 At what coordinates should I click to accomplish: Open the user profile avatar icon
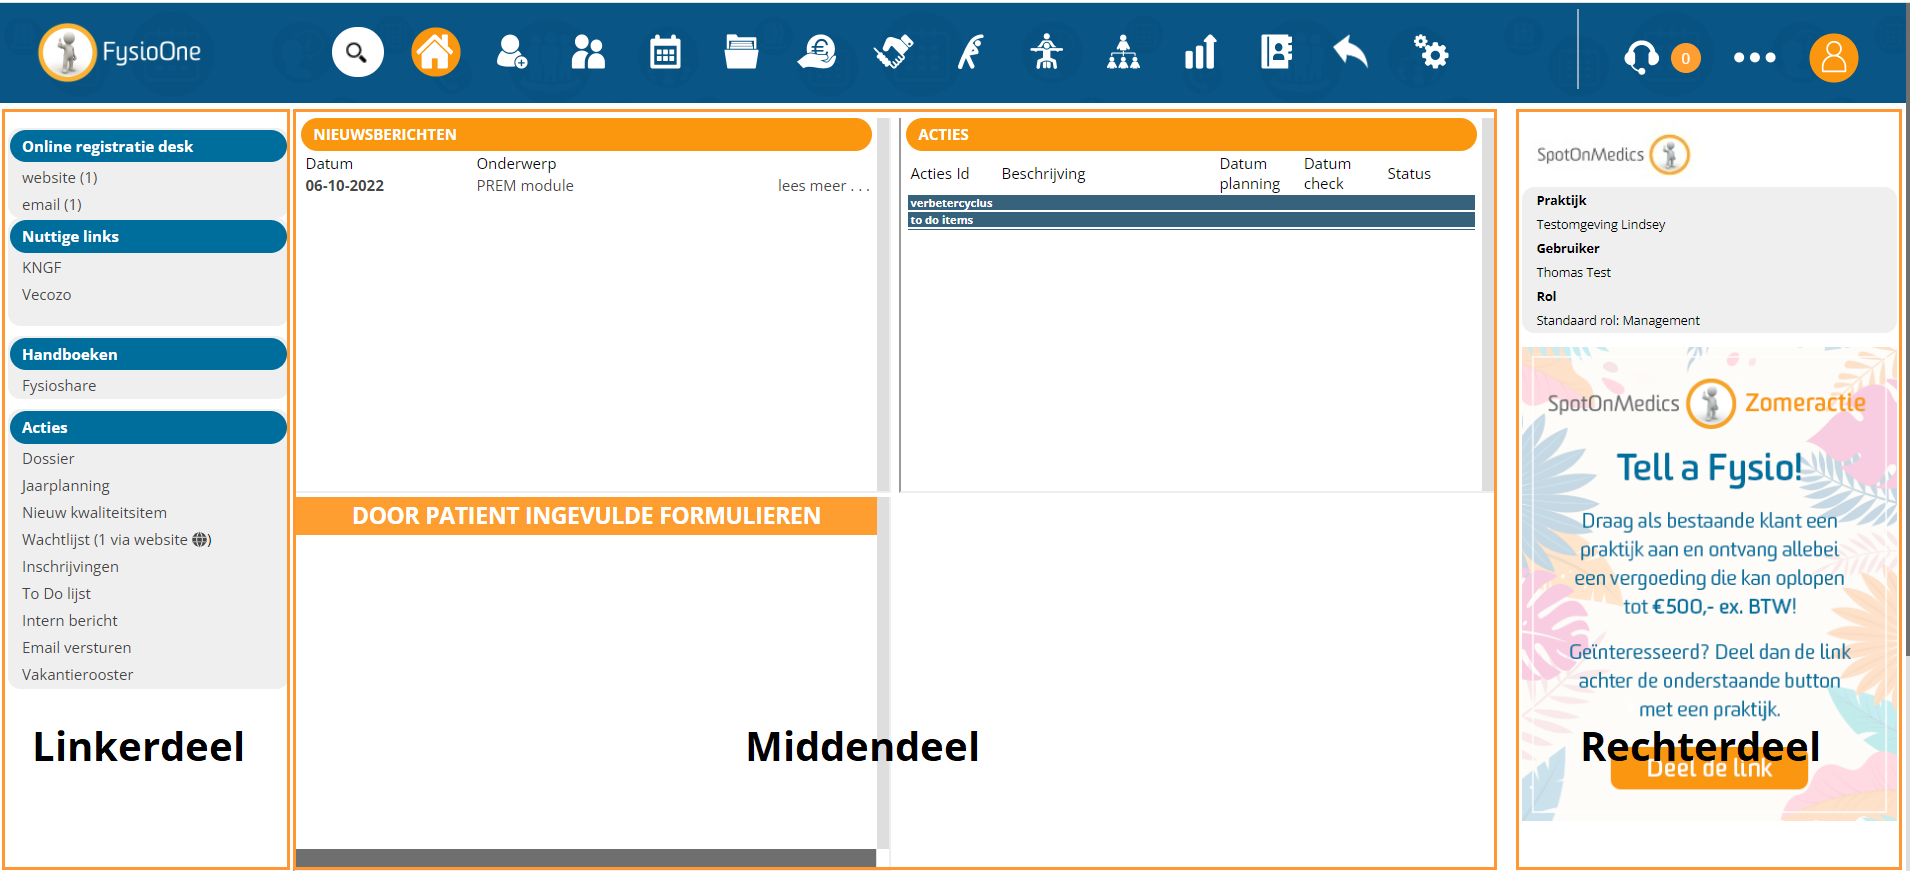tap(1833, 58)
